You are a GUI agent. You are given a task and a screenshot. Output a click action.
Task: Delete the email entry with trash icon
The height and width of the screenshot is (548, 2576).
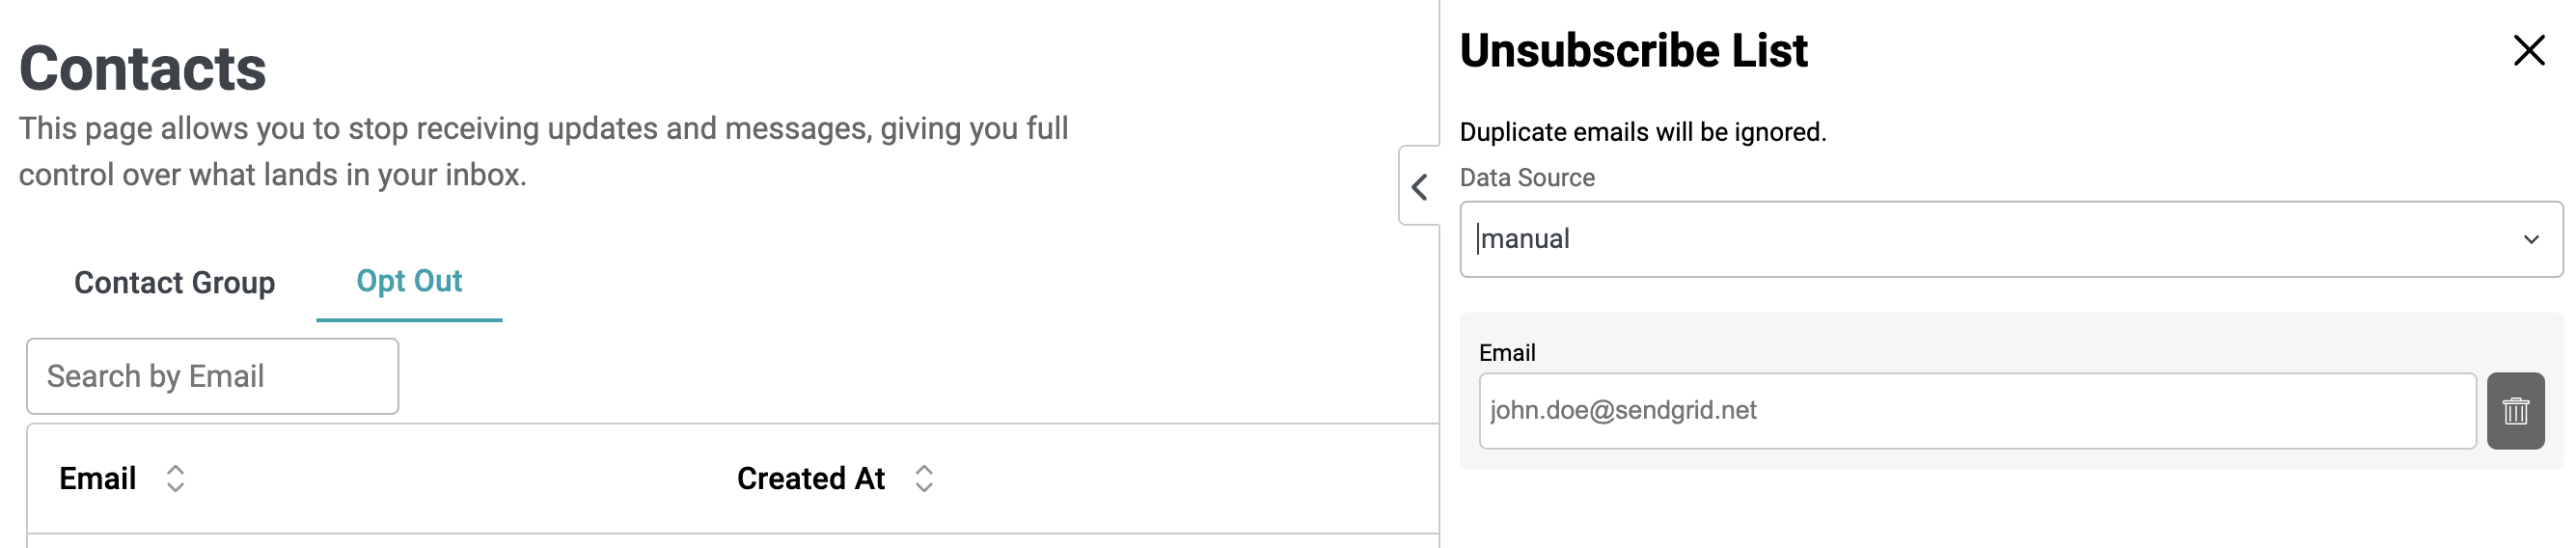2515,411
